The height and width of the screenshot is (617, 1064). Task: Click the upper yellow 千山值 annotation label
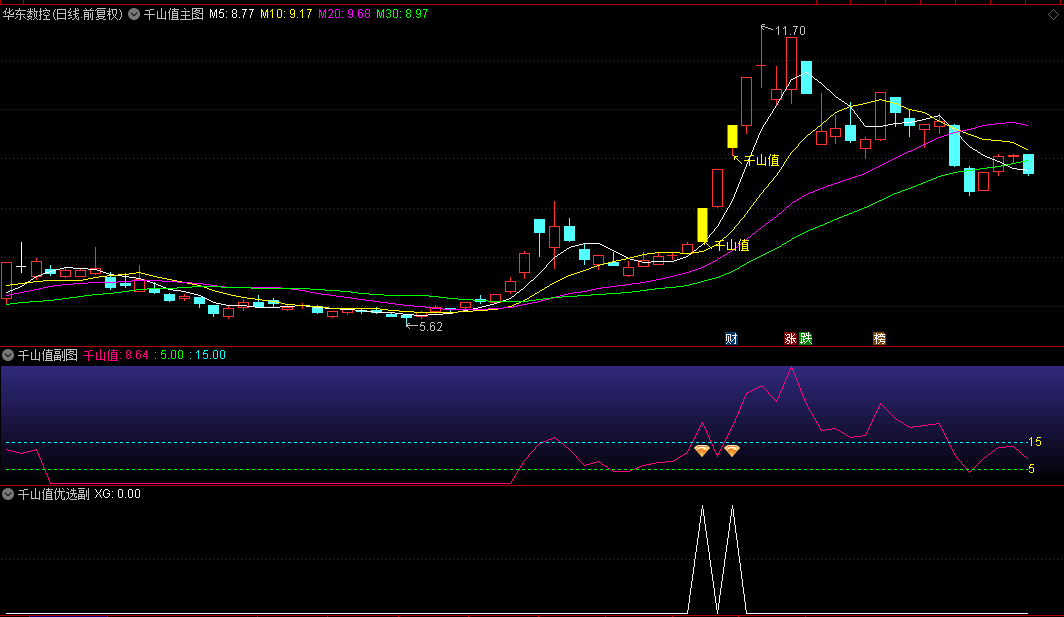(x=761, y=161)
